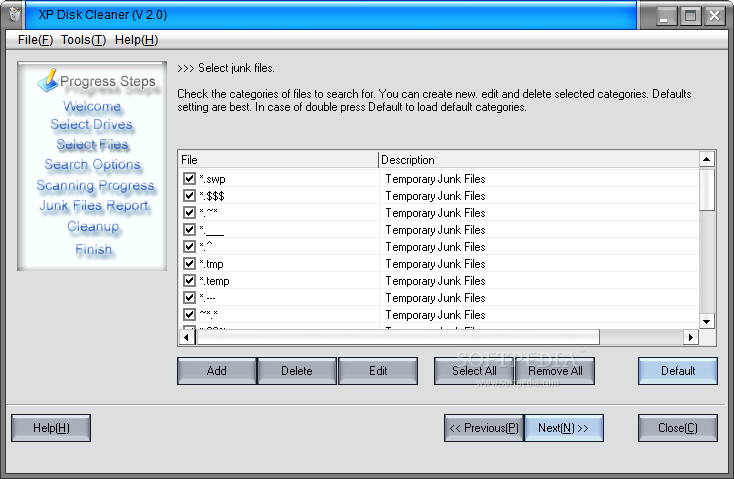The image size is (734, 479).
Task: Click the XP Disk Cleaner title bar icon
Action: (14, 14)
